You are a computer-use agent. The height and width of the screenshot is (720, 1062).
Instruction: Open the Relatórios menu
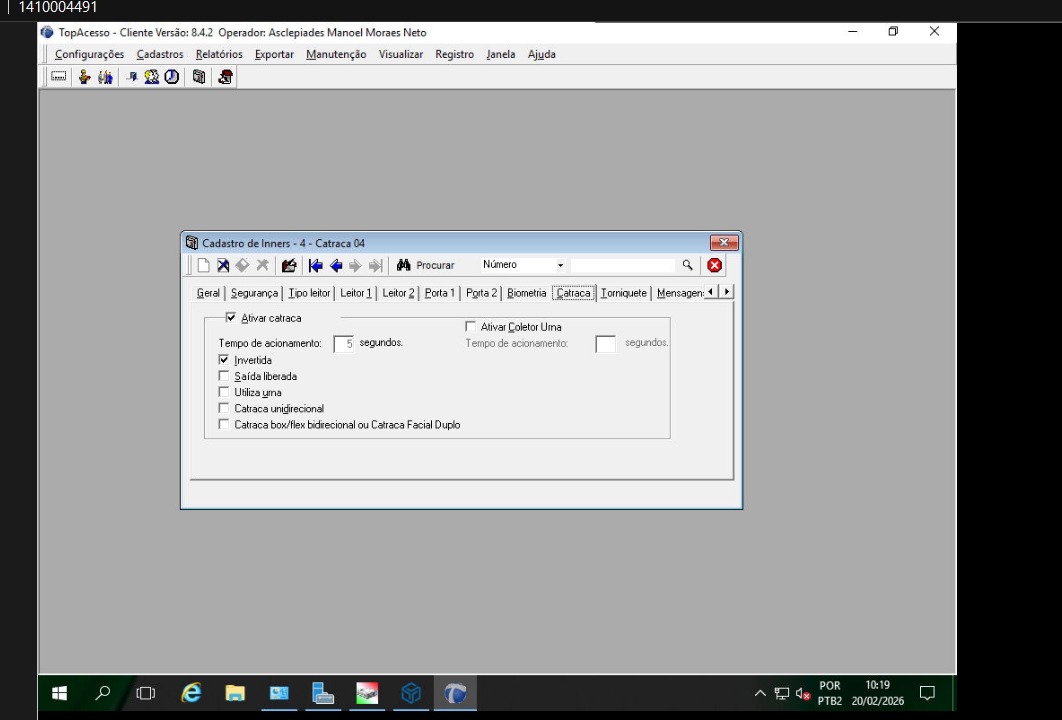tap(219, 54)
